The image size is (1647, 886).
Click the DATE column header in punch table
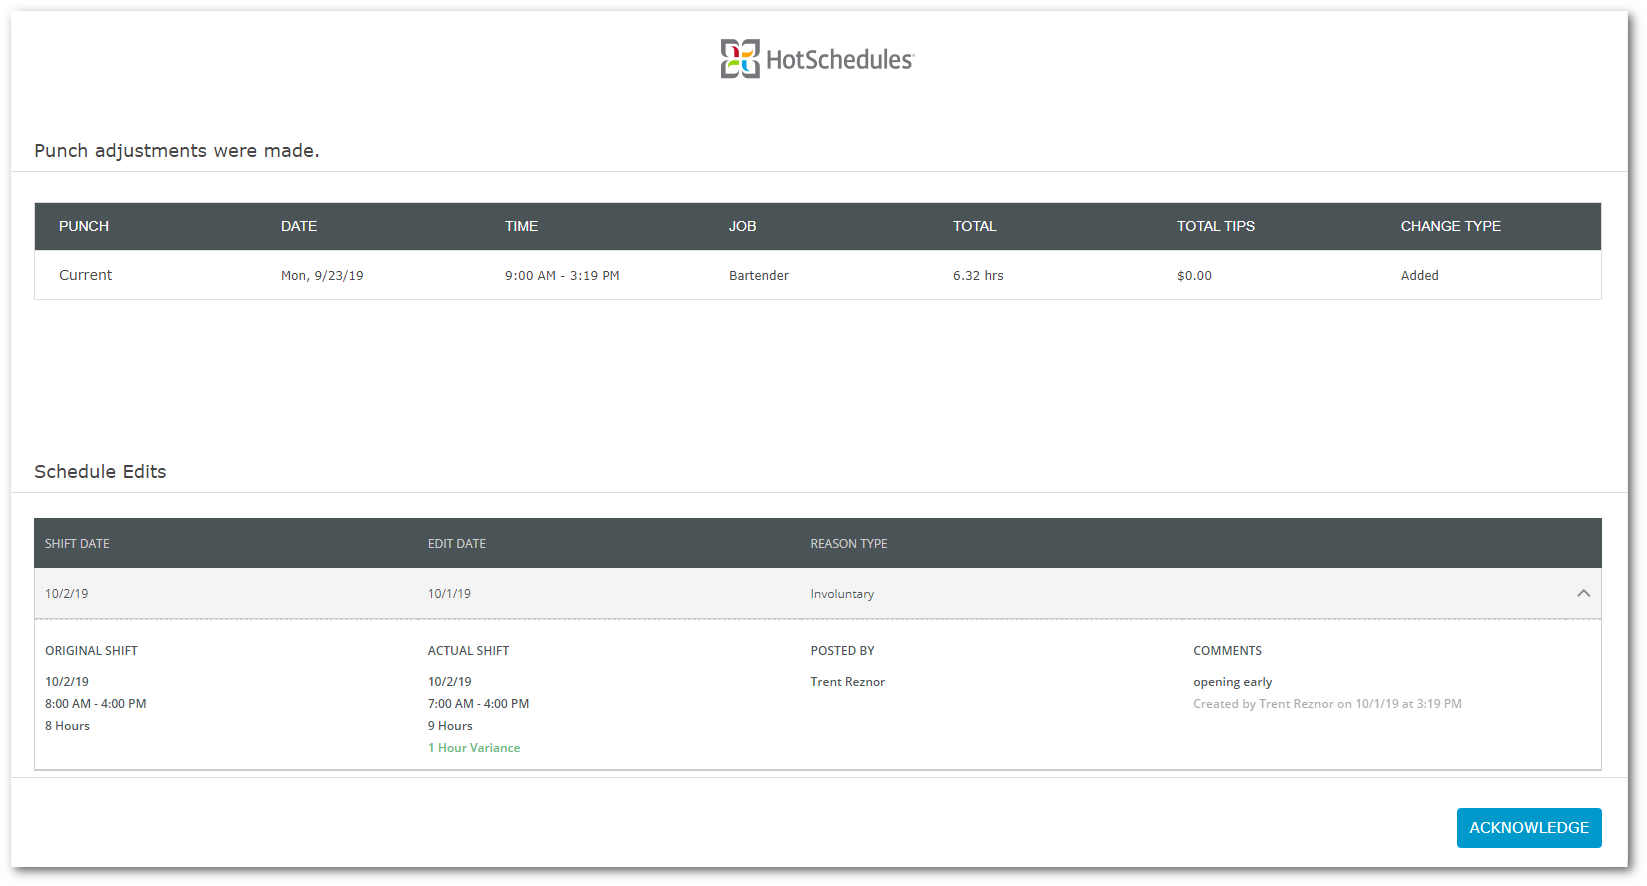click(299, 226)
